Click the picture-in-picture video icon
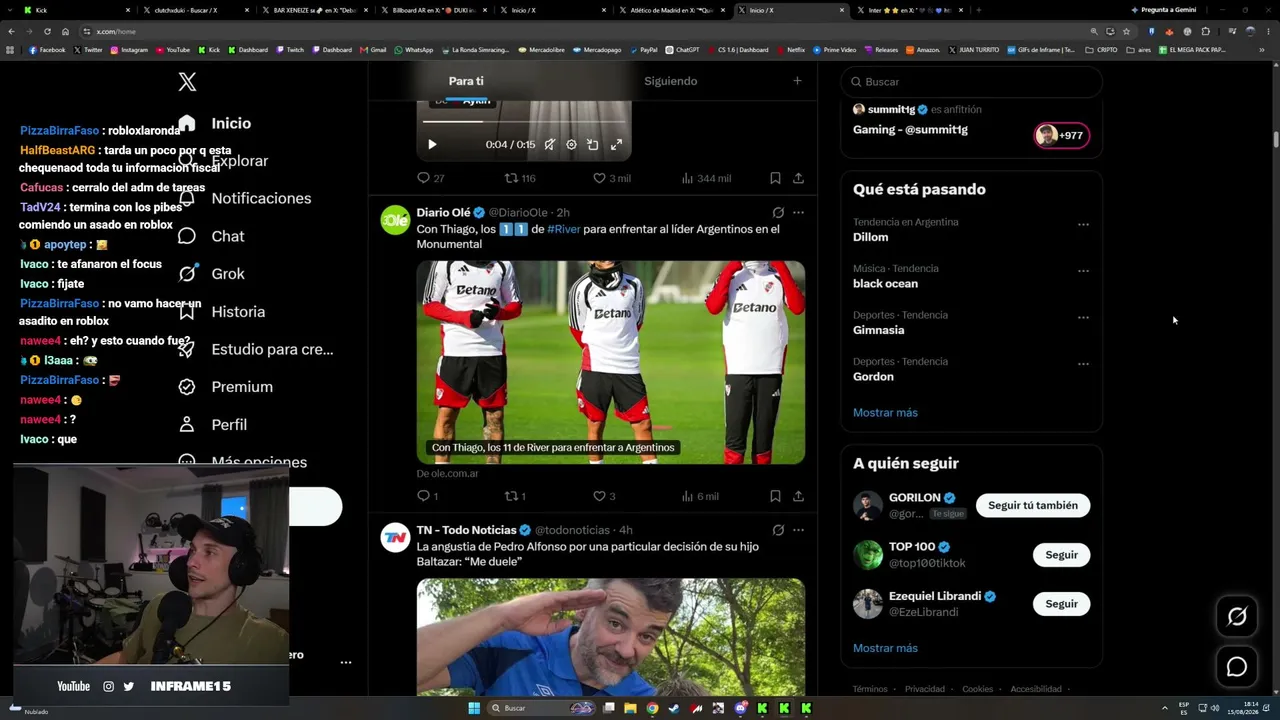This screenshot has width=1280, height=720. pyautogui.click(x=593, y=145)
